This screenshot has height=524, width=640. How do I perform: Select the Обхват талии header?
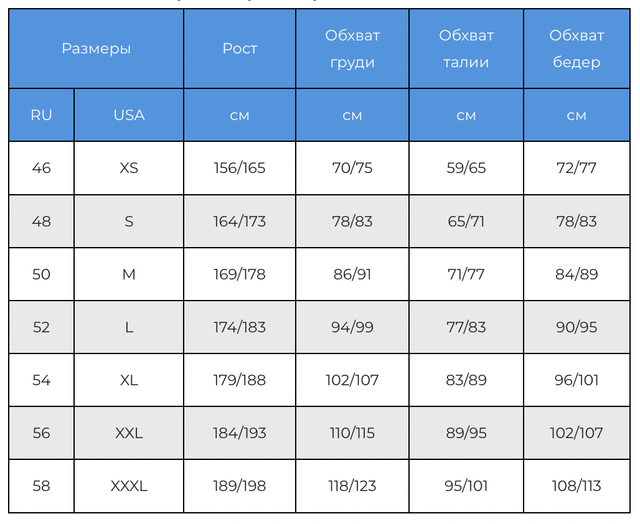pos(466,48)
